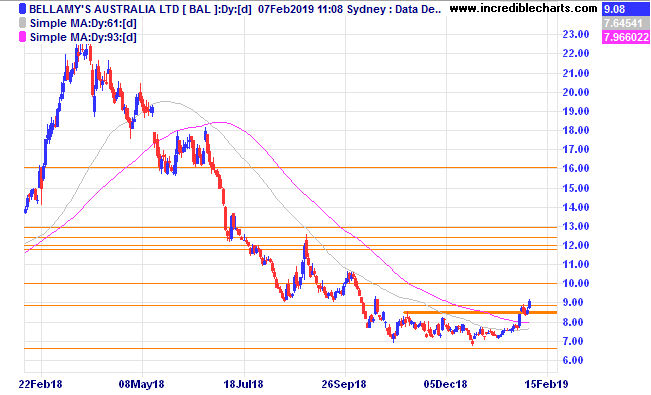
Task: Click the 22.00 price axis label
Action: (x=575, y=54)
